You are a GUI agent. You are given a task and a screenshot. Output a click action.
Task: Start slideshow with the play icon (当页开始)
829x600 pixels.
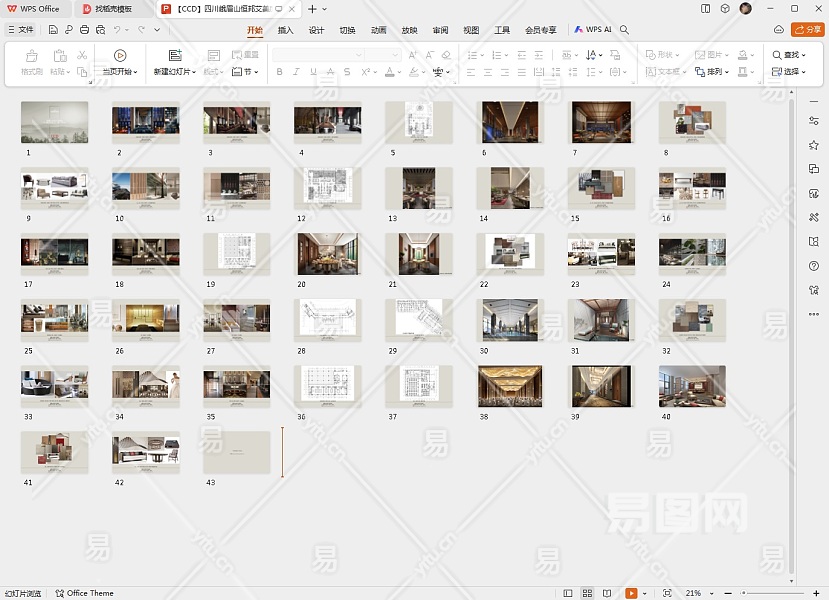(x=120, y=56)
